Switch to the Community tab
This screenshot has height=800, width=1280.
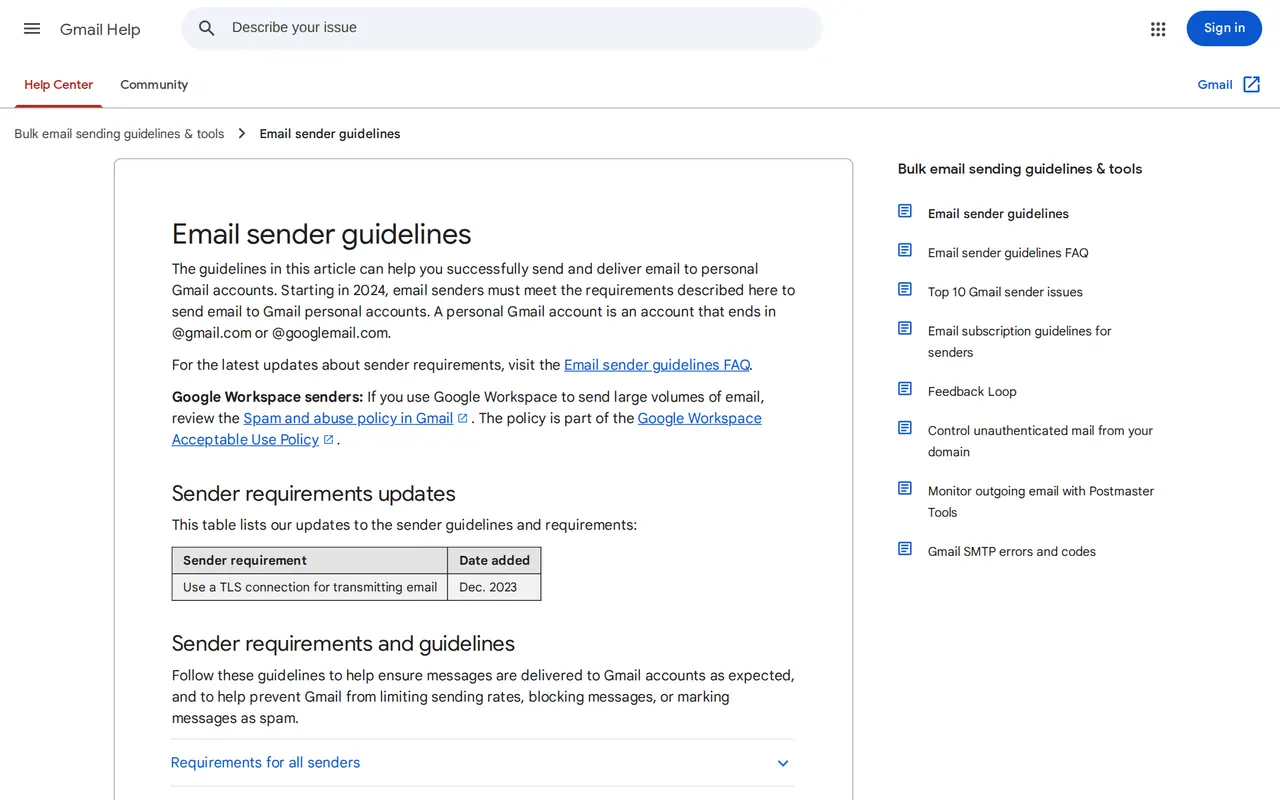[x=154, y=85]
